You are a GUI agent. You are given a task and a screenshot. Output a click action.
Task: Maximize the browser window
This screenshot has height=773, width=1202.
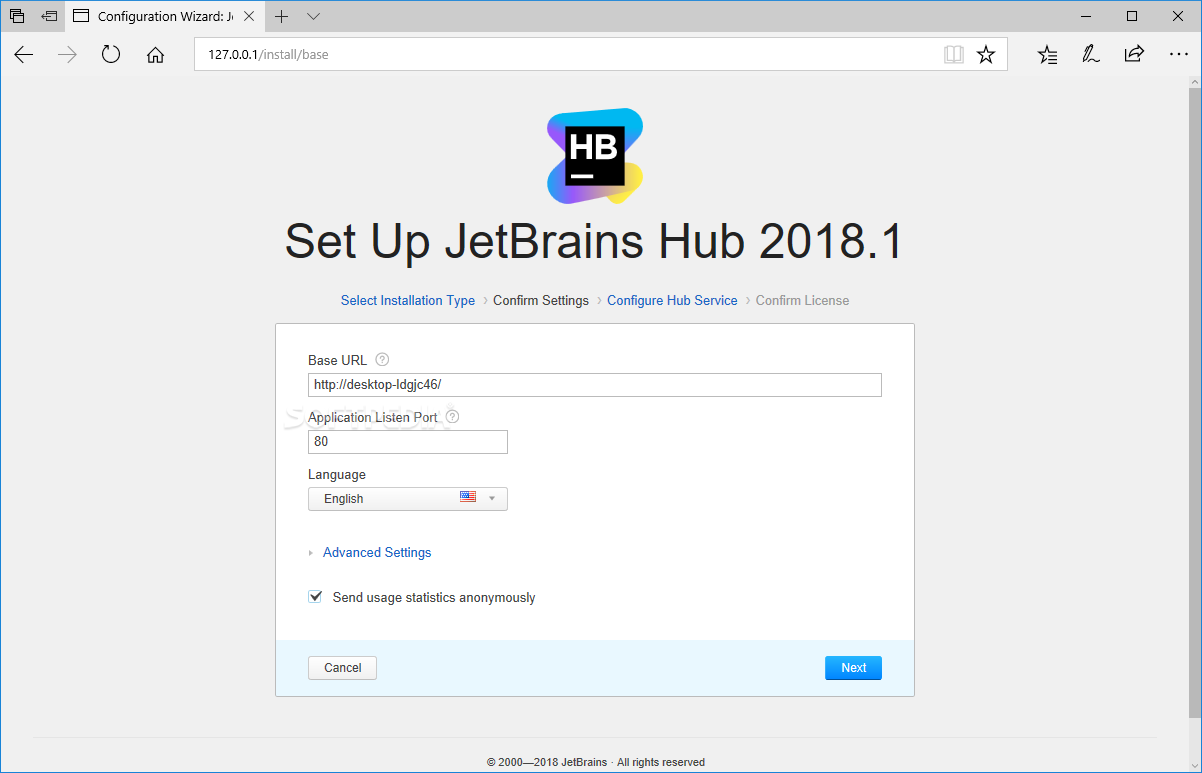pyautogui.click(x=1132, y=16)
